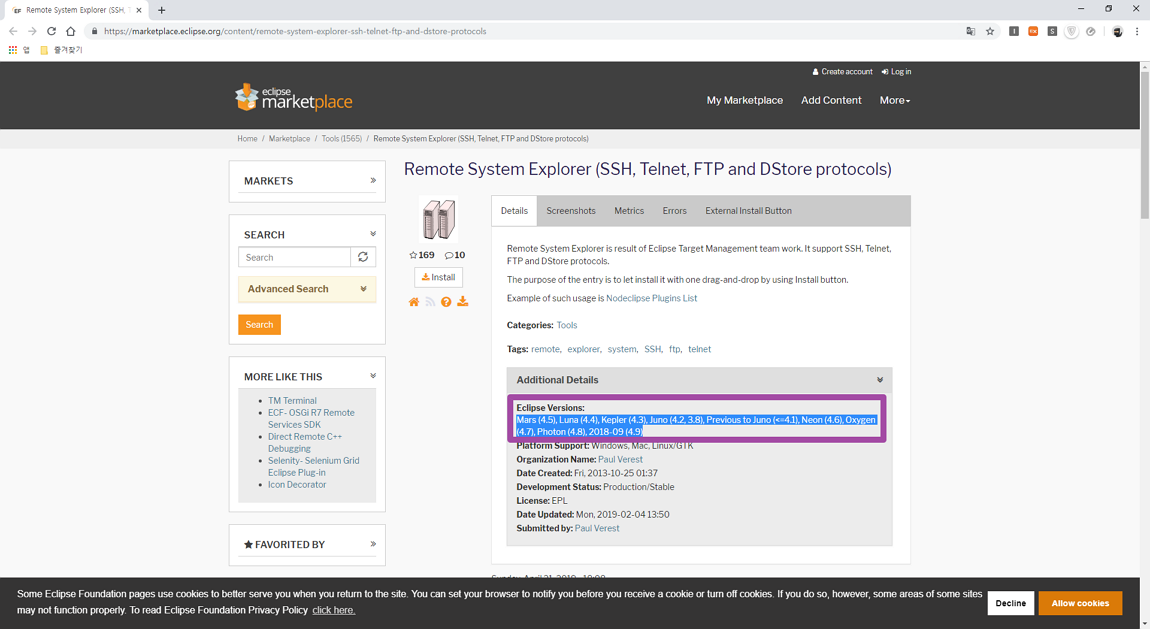This screenshot has height=629, width=1150.
Task: Click the translate page icon in address bar
Action: pos(970,32)
